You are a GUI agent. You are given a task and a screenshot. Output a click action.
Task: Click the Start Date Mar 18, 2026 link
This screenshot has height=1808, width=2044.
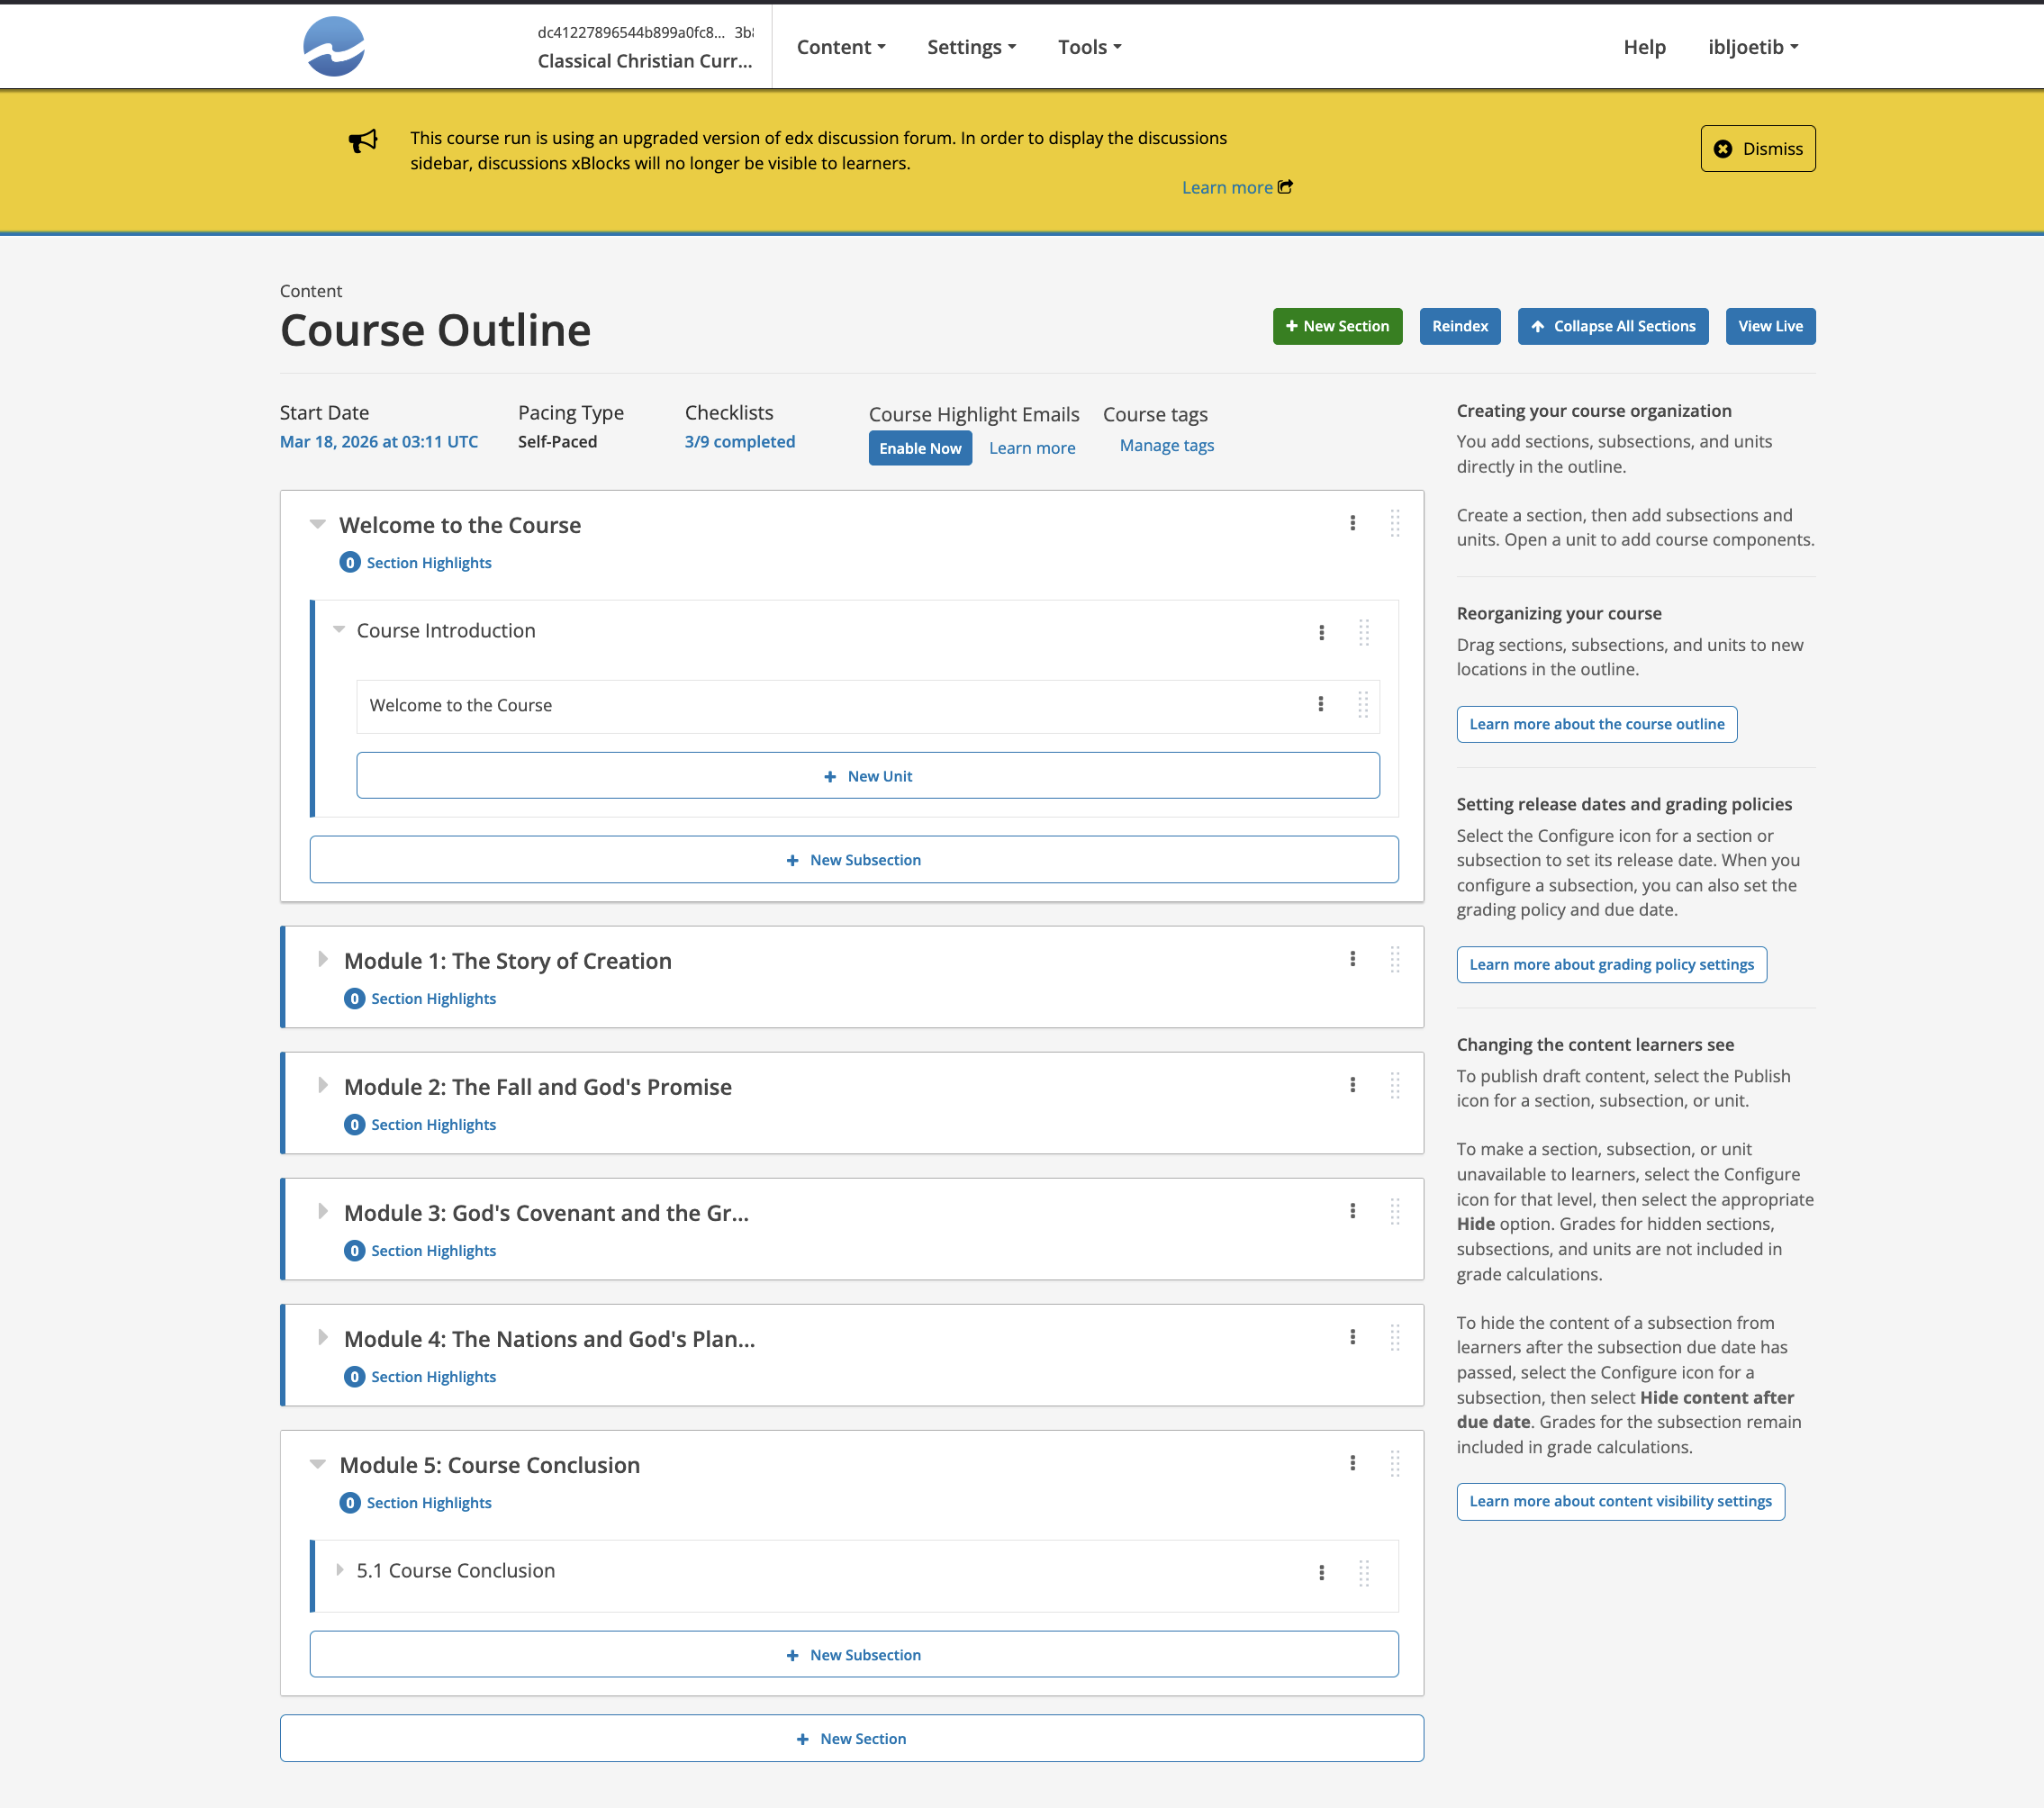pyautogui.click(x=379, y=441)
